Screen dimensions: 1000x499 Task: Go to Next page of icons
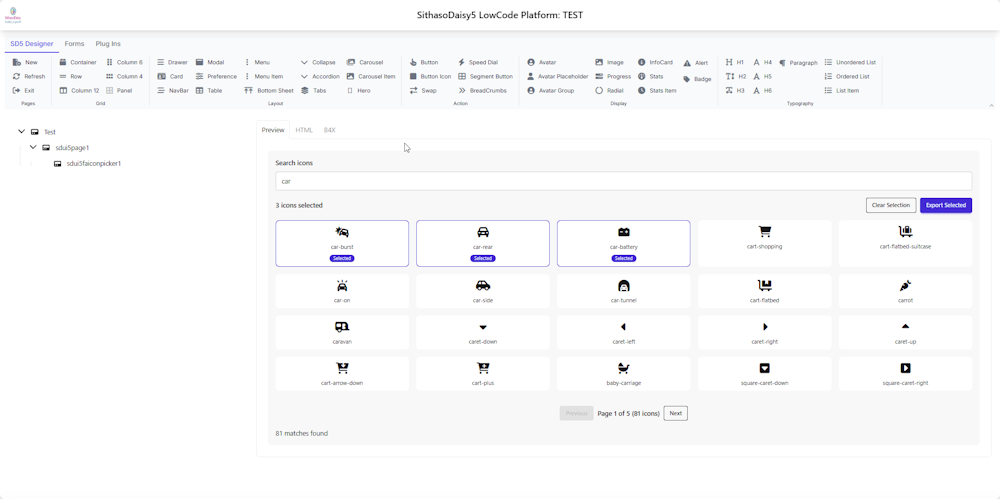coord(675,413)
